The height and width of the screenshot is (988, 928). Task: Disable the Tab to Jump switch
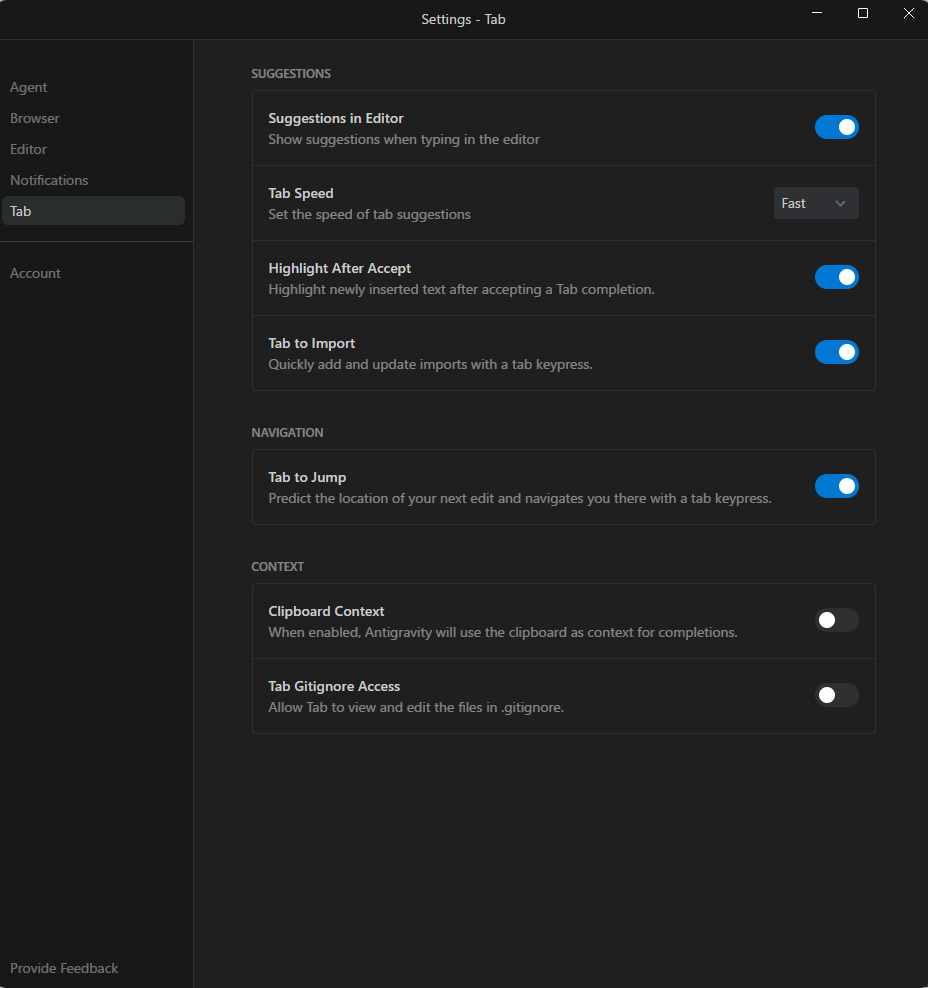click(x=836, y=486)
